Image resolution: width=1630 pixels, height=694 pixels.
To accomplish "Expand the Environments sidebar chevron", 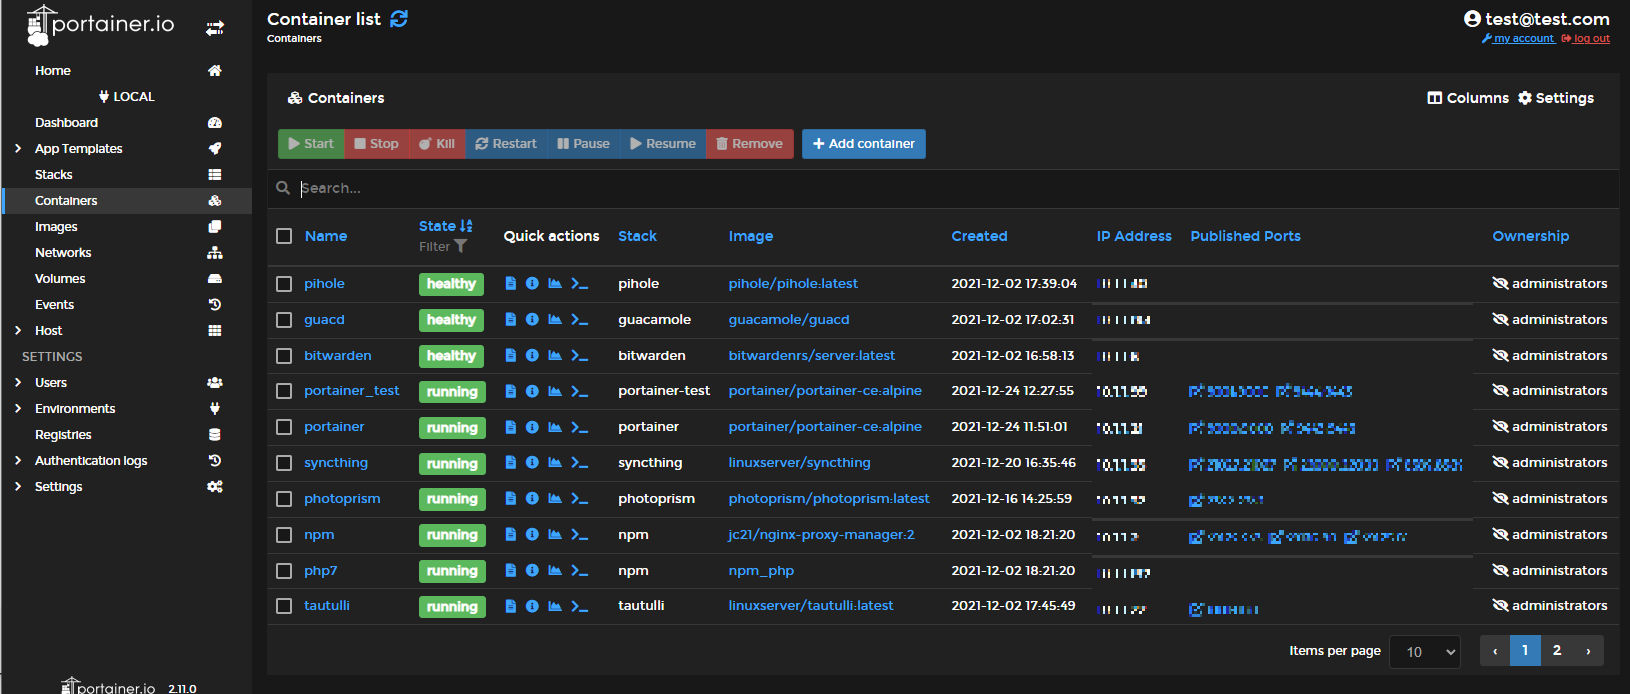I will tap(18, 409).
